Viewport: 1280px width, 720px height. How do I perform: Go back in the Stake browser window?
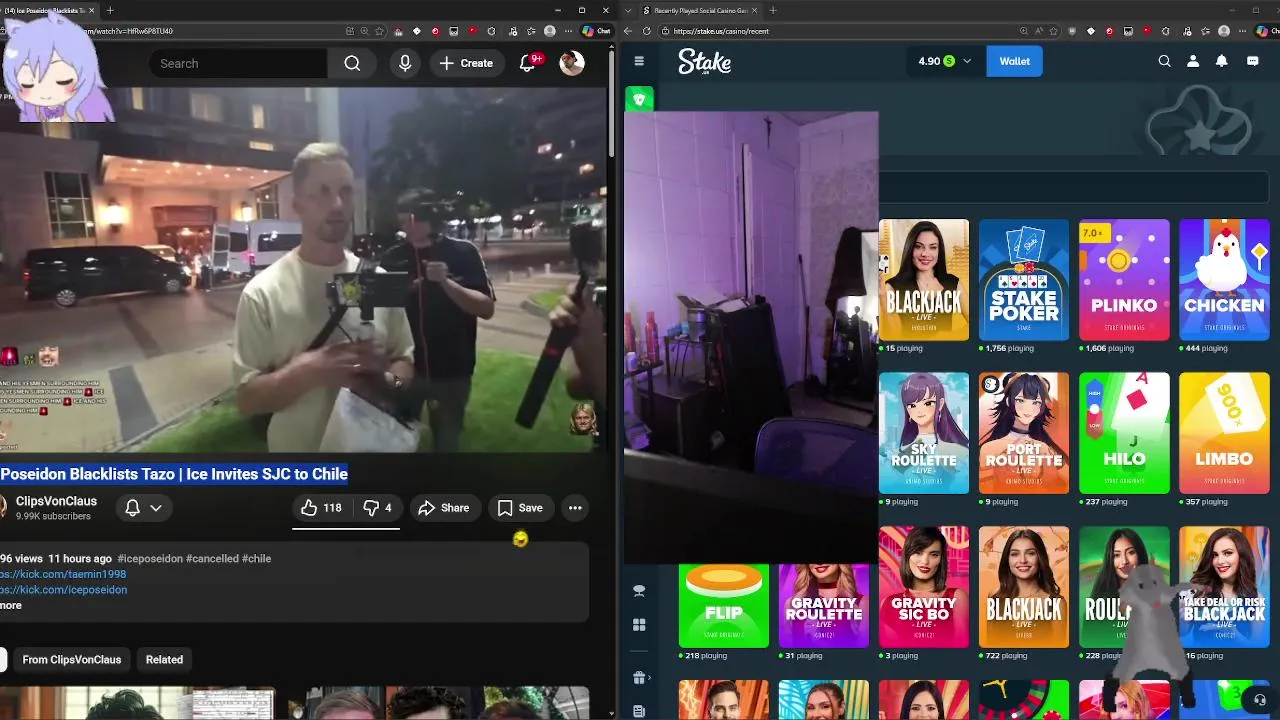click(630, 31)
